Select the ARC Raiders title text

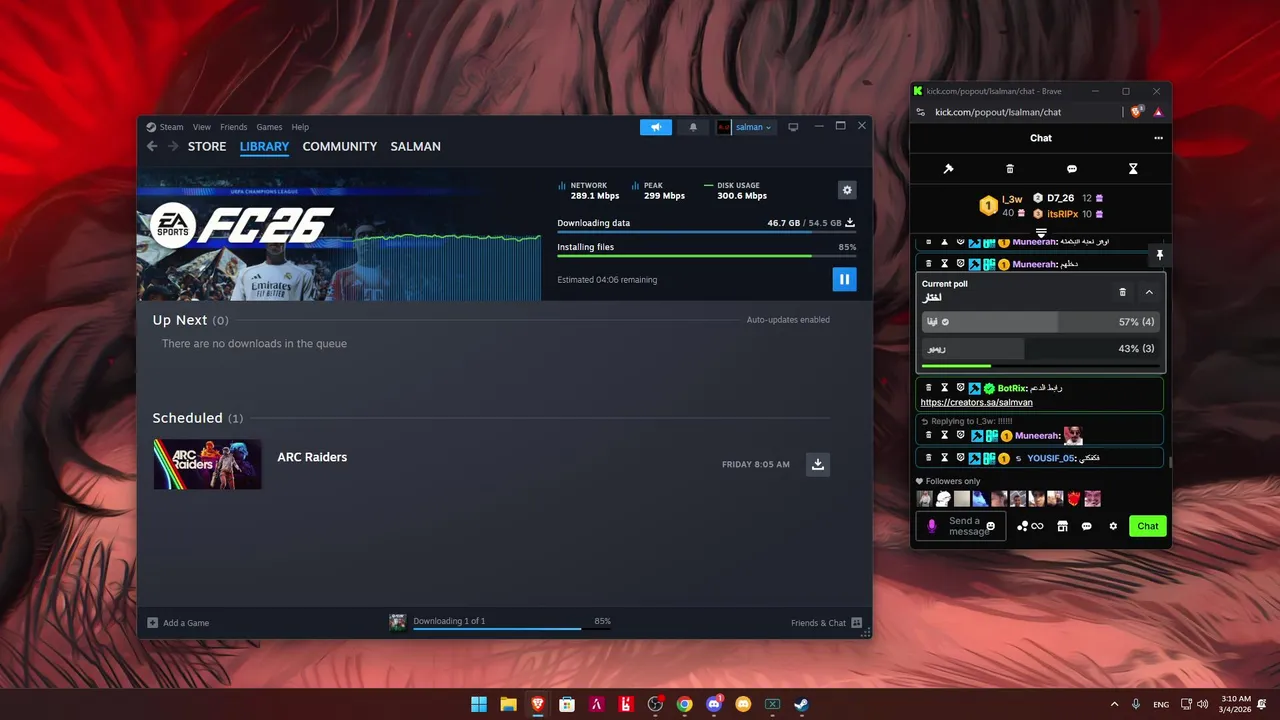(x=312, y=457)
